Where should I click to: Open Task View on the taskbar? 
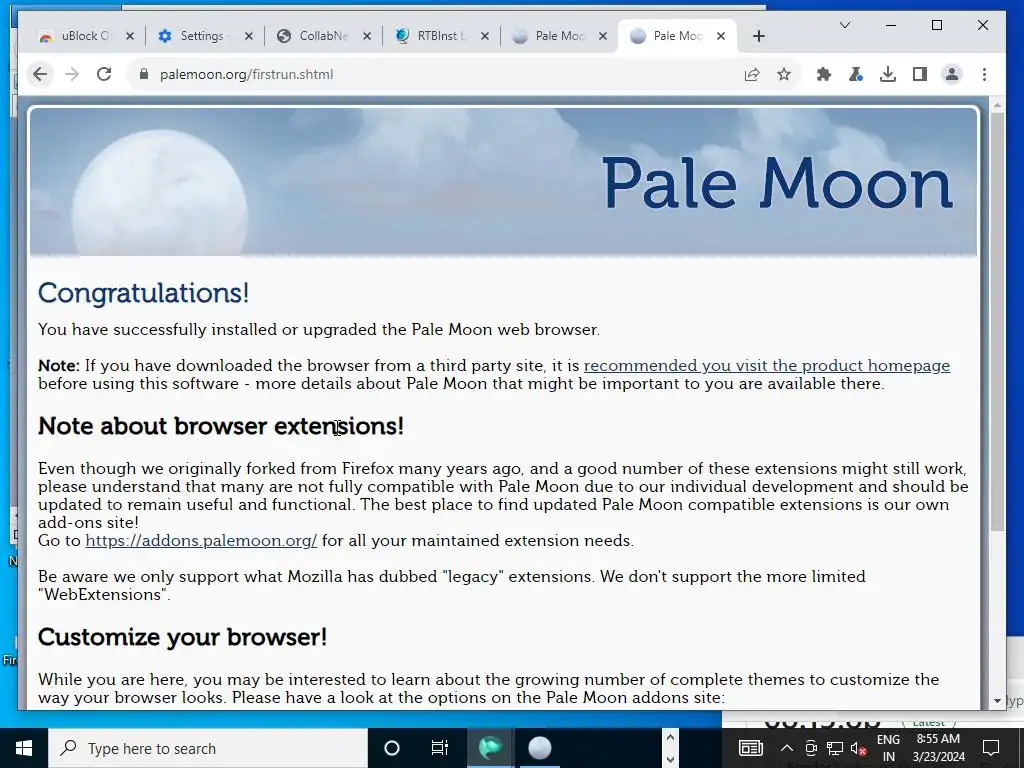(x=440, y=748)
